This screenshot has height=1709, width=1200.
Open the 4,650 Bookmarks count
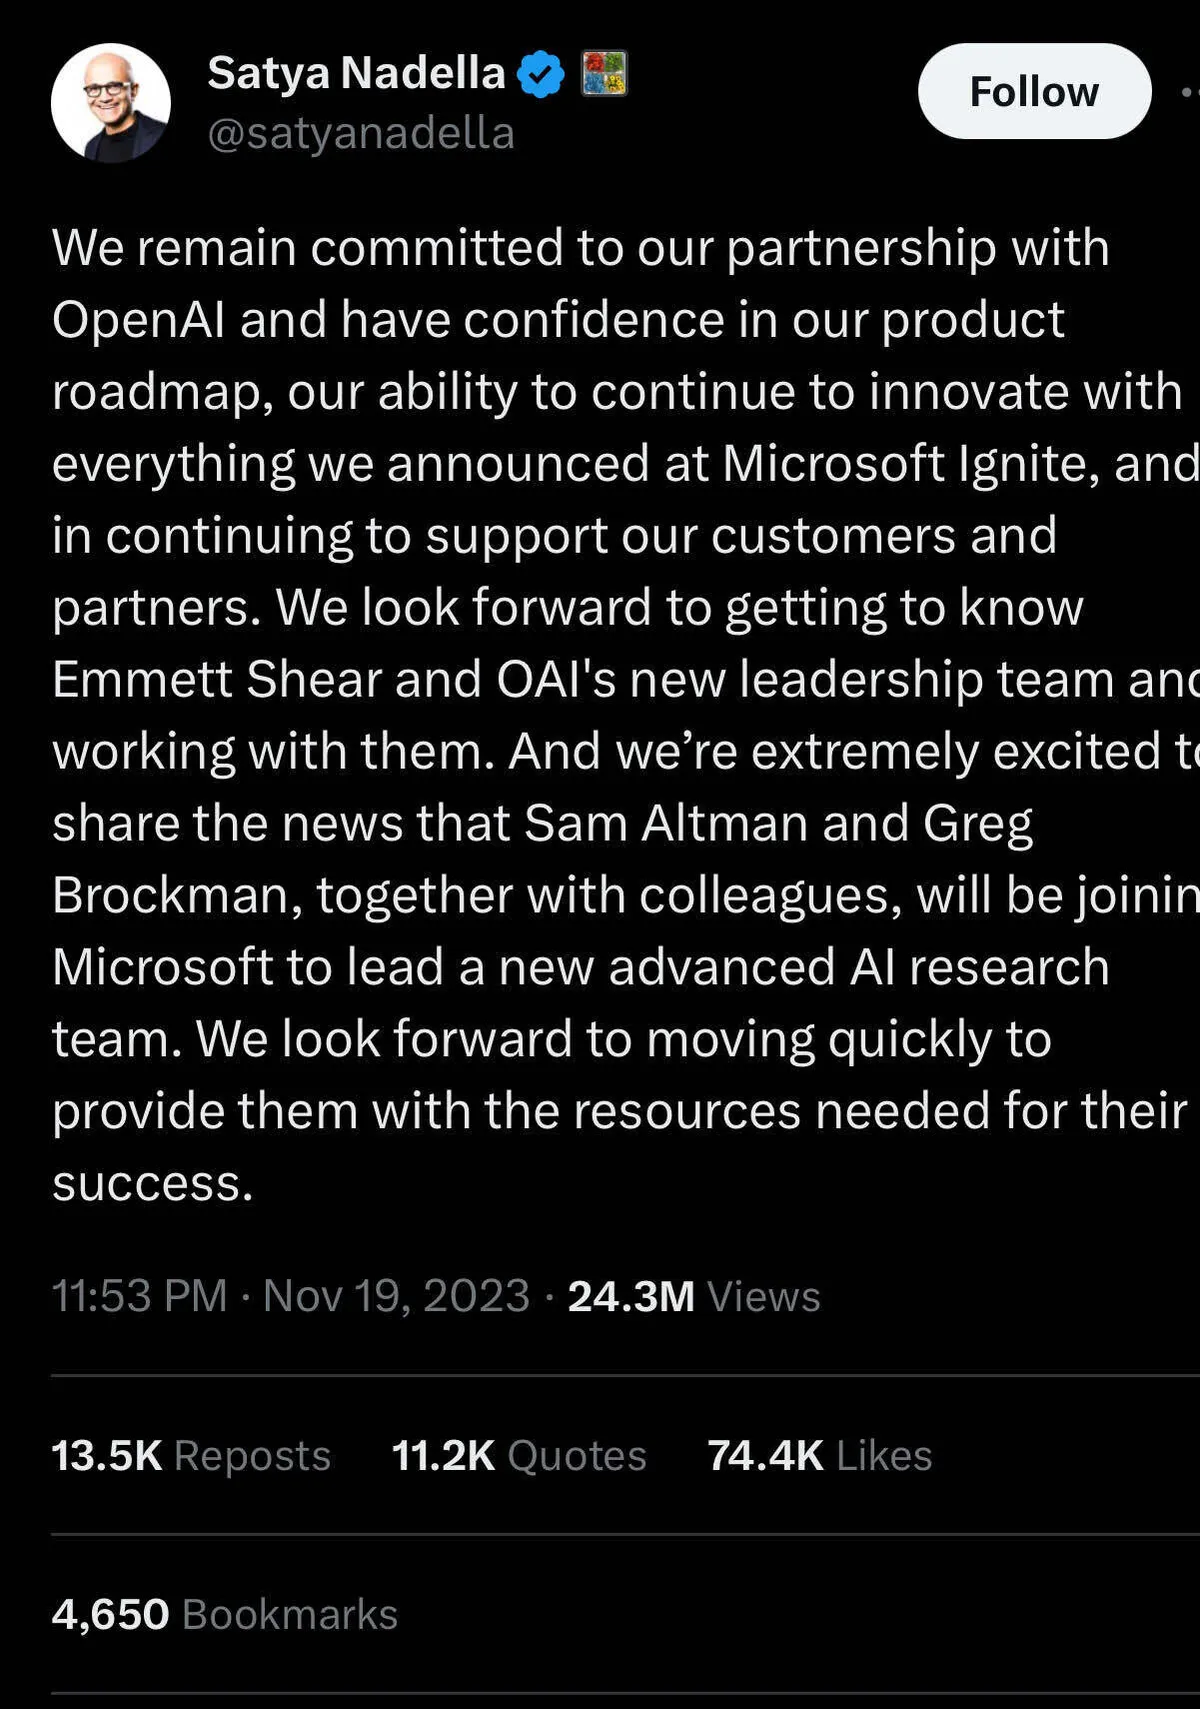[225, 1614]
